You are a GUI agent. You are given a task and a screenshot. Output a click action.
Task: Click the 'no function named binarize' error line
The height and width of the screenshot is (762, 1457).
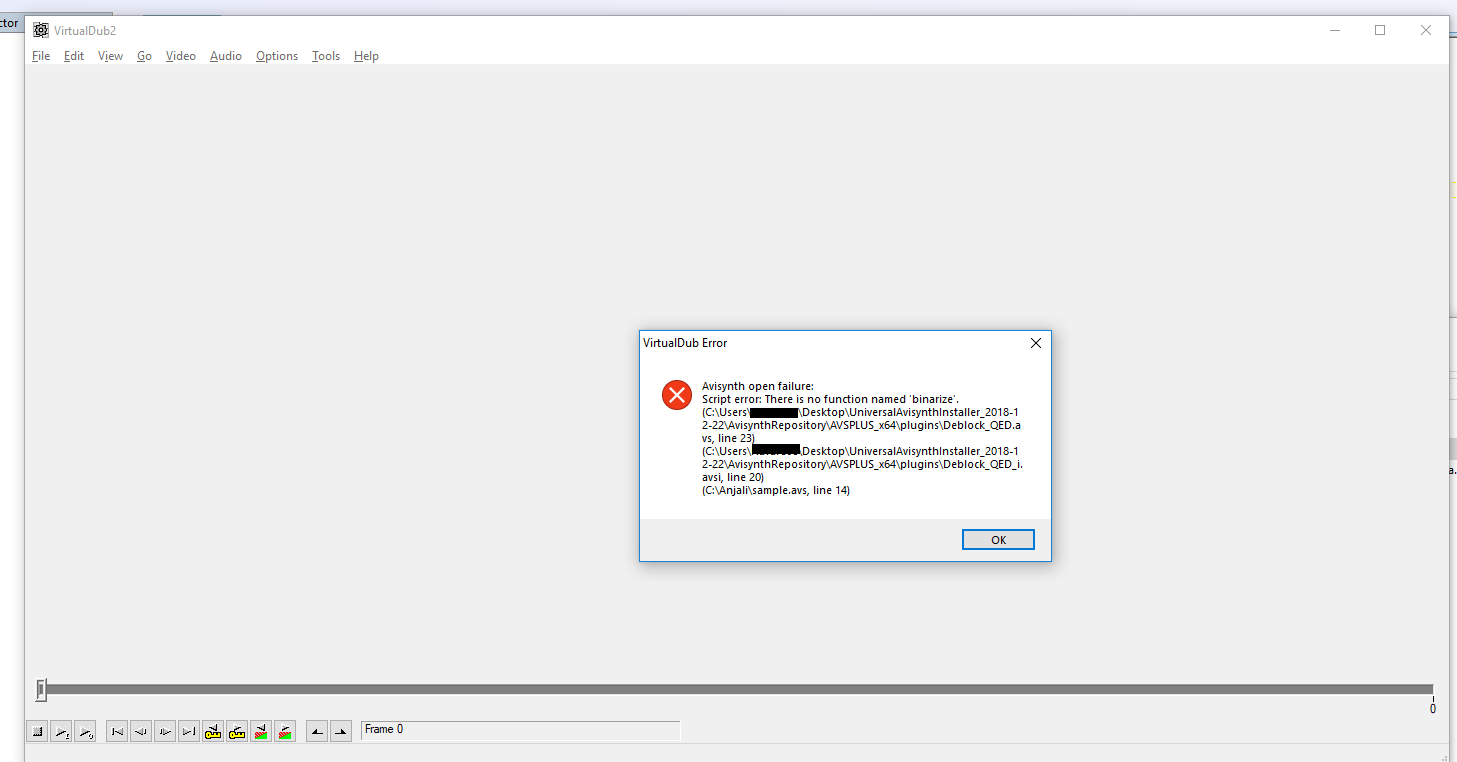pyautogui.click(x=831, y=399)
